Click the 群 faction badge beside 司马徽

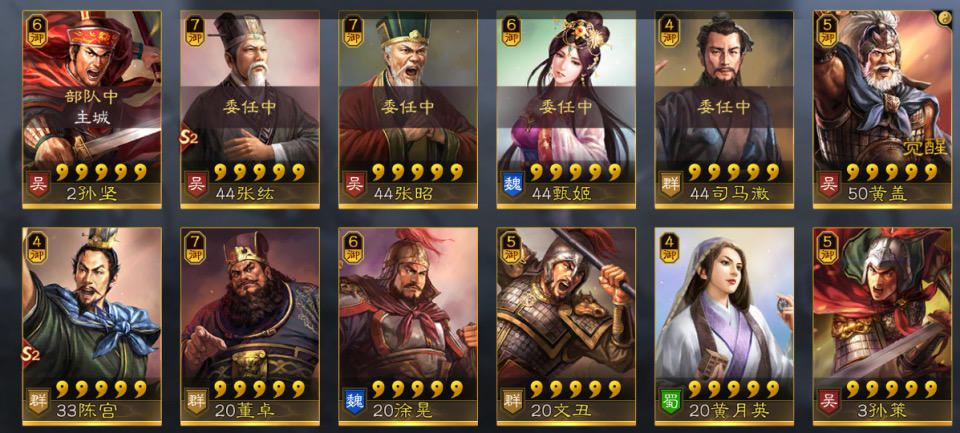coord(670,183)
